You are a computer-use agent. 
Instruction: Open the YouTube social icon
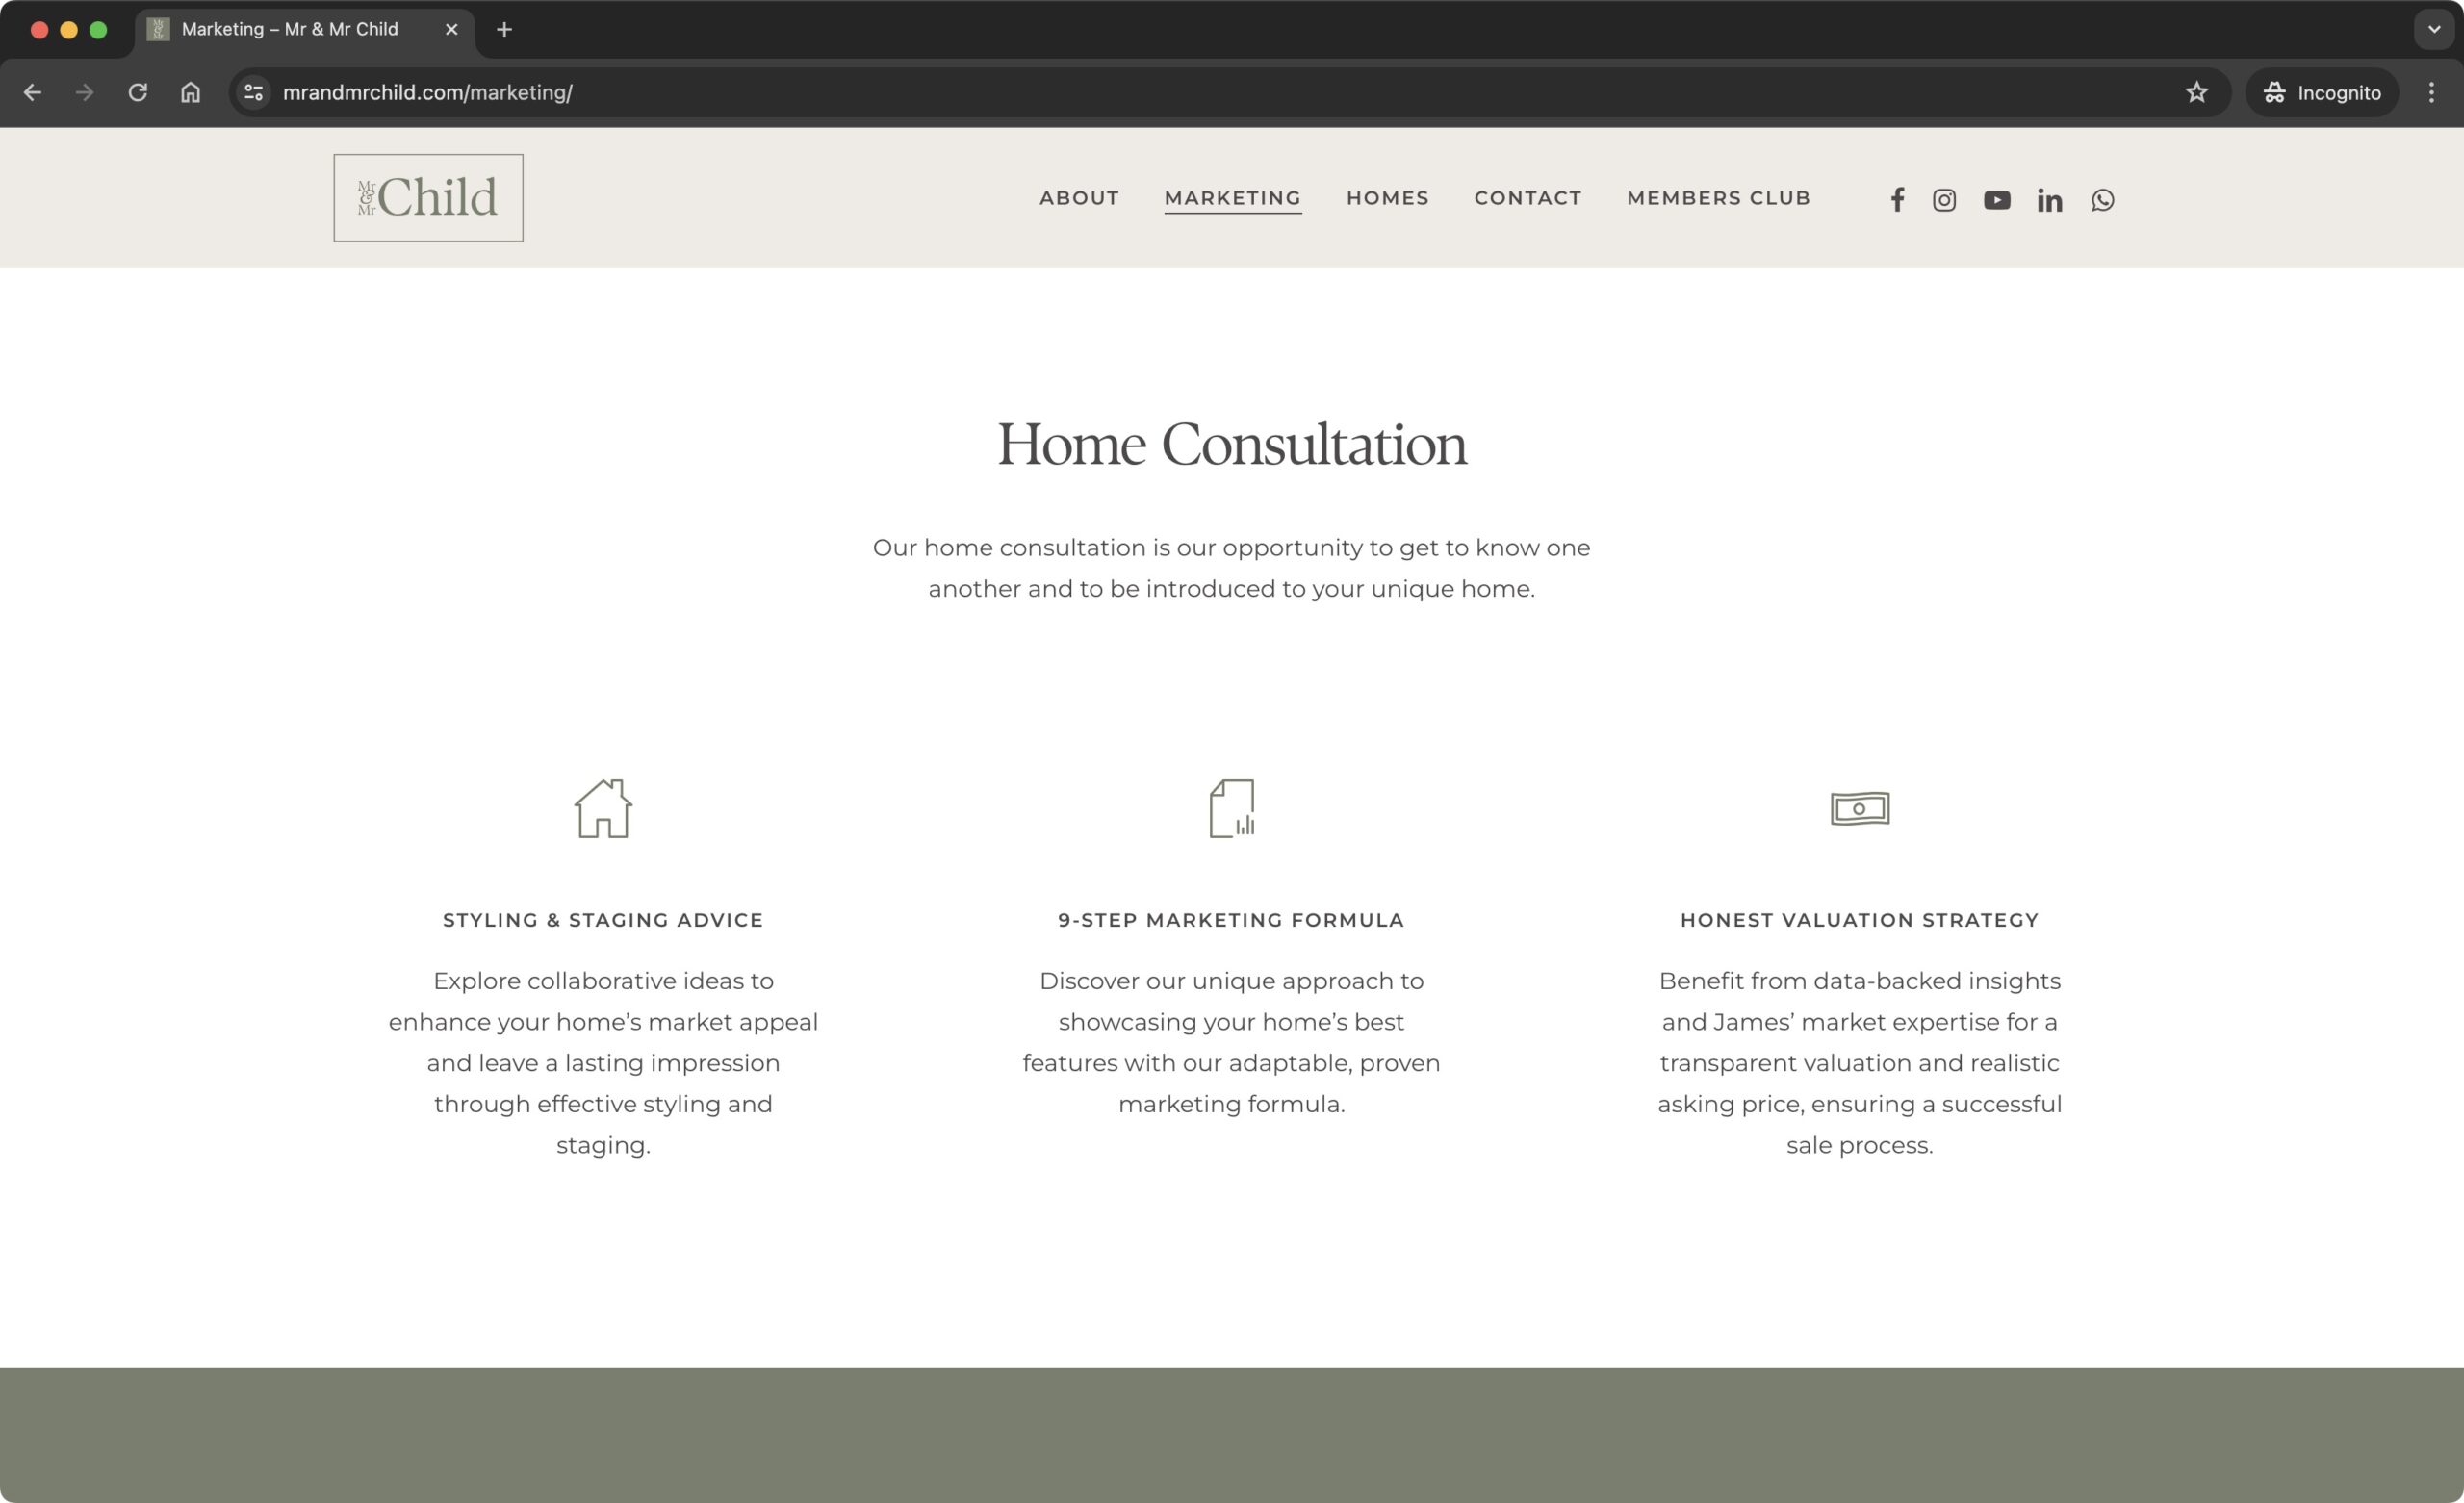pyautogui.click(x=1996, y=200)
